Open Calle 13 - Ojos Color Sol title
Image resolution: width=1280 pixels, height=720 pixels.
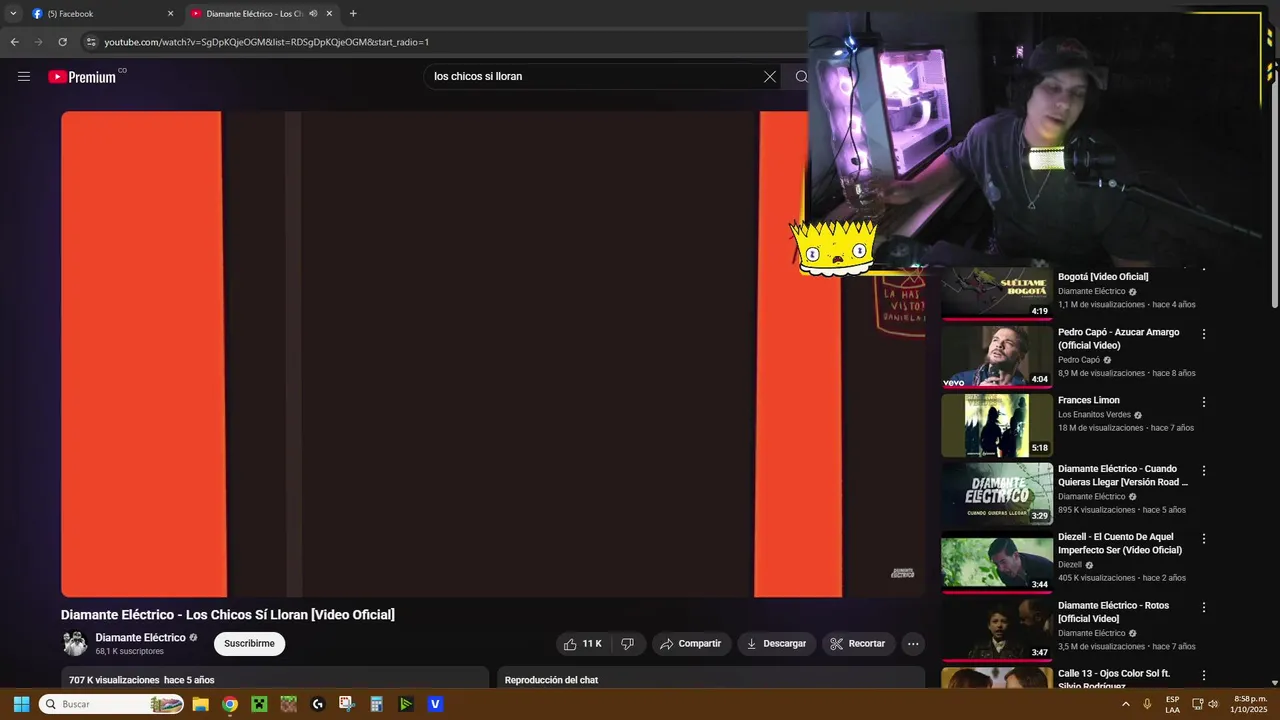1114,680
